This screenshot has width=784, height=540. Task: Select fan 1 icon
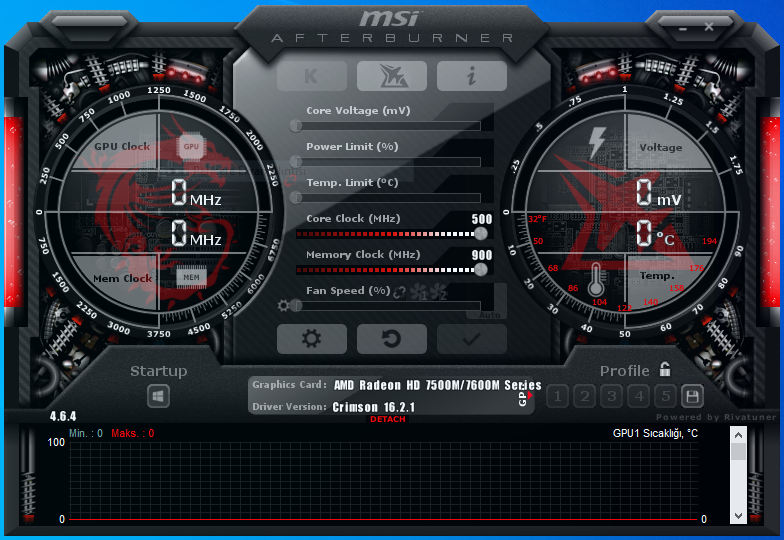coord(418,292)
